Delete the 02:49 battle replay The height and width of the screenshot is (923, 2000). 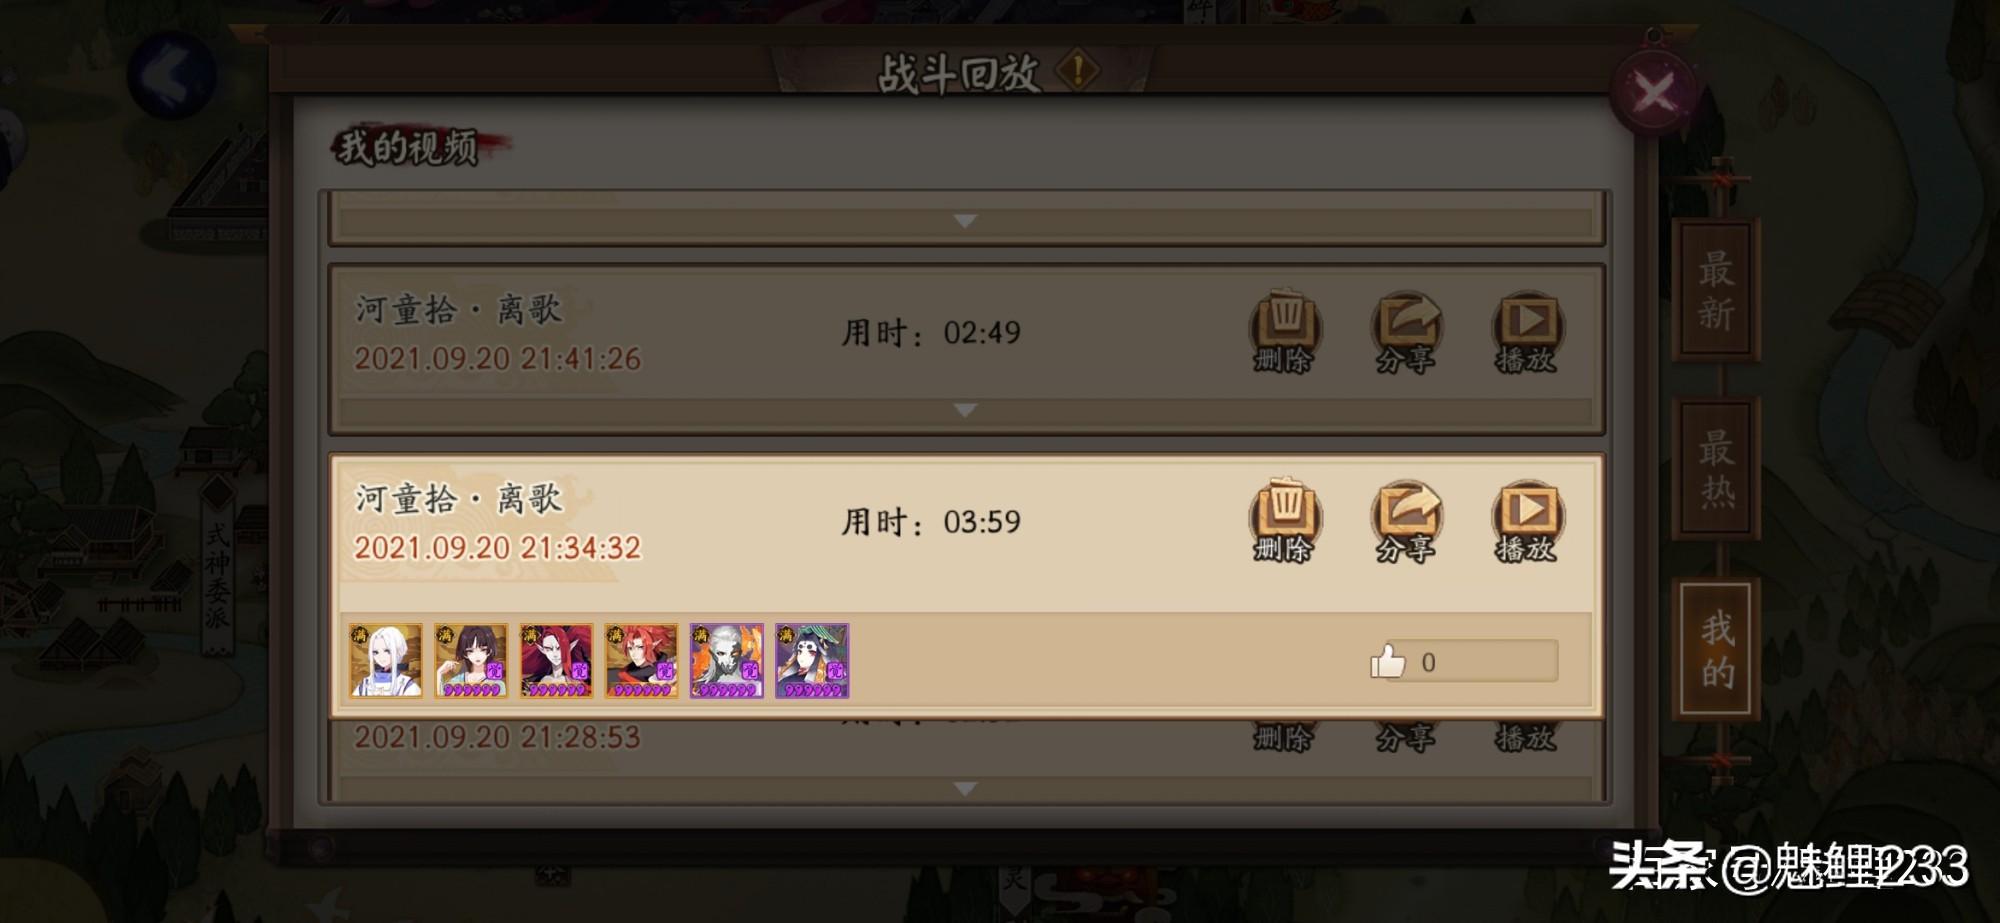coord(1284,332)
